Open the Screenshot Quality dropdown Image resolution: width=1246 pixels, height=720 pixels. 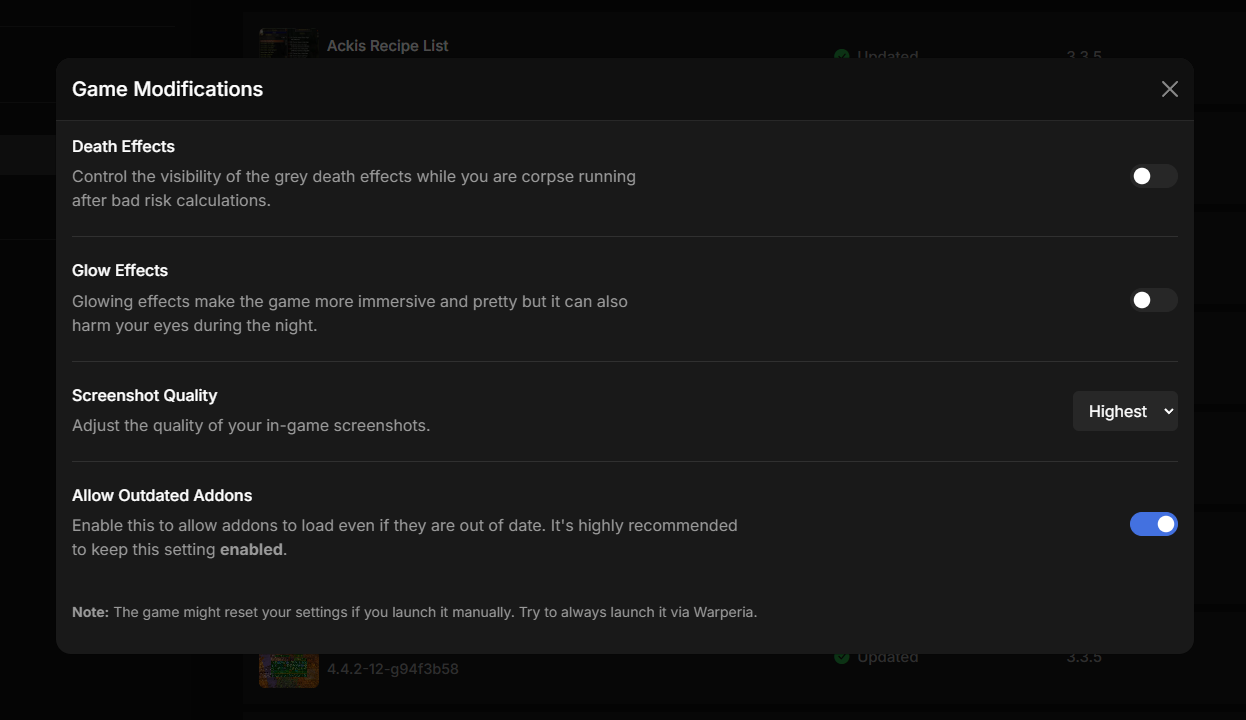click(x=1125, y=411)
